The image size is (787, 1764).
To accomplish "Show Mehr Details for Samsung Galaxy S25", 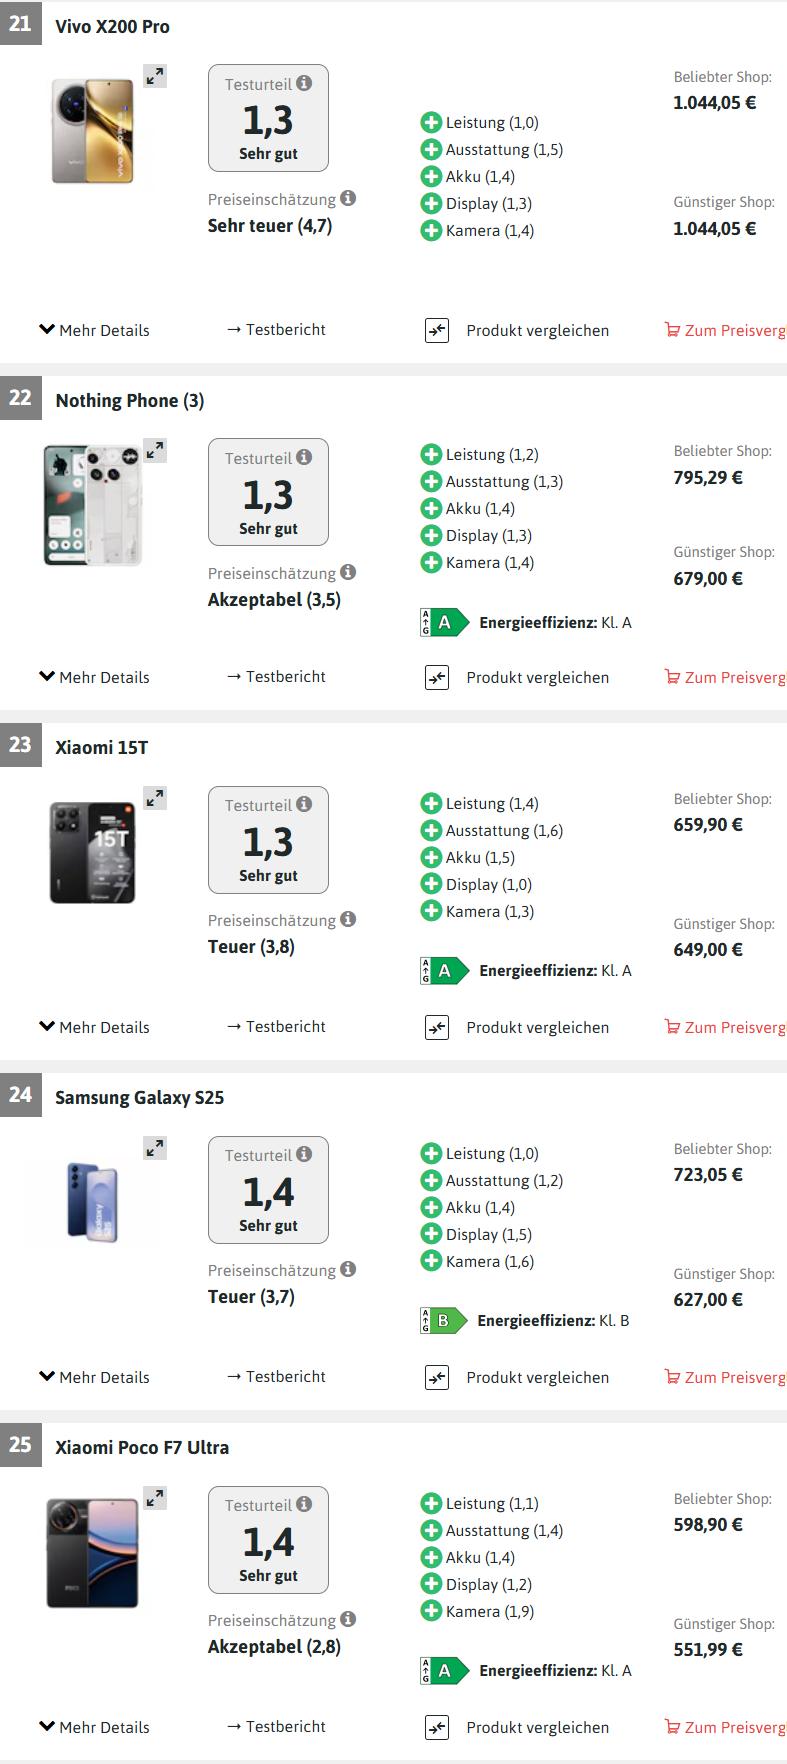I will point(94,1377).
